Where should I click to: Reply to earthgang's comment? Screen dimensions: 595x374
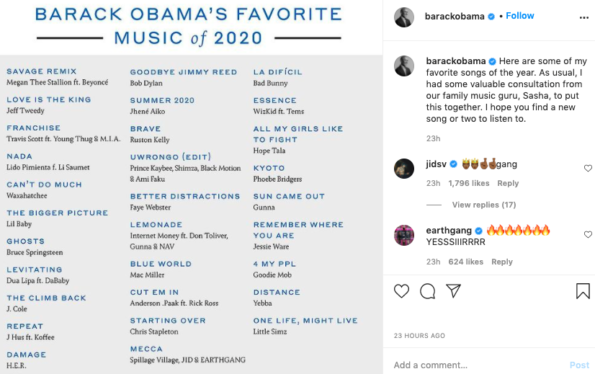[502, 262]
